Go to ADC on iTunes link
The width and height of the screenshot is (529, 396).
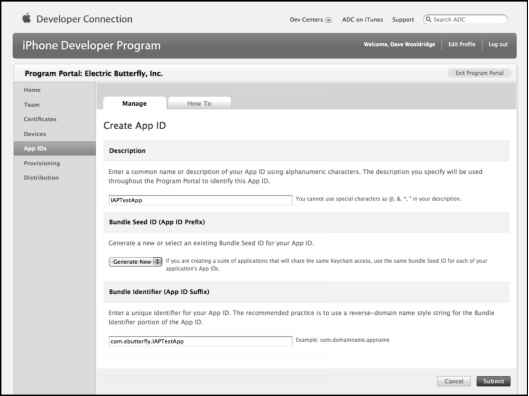pyautogui.click(x=362, y=20)
